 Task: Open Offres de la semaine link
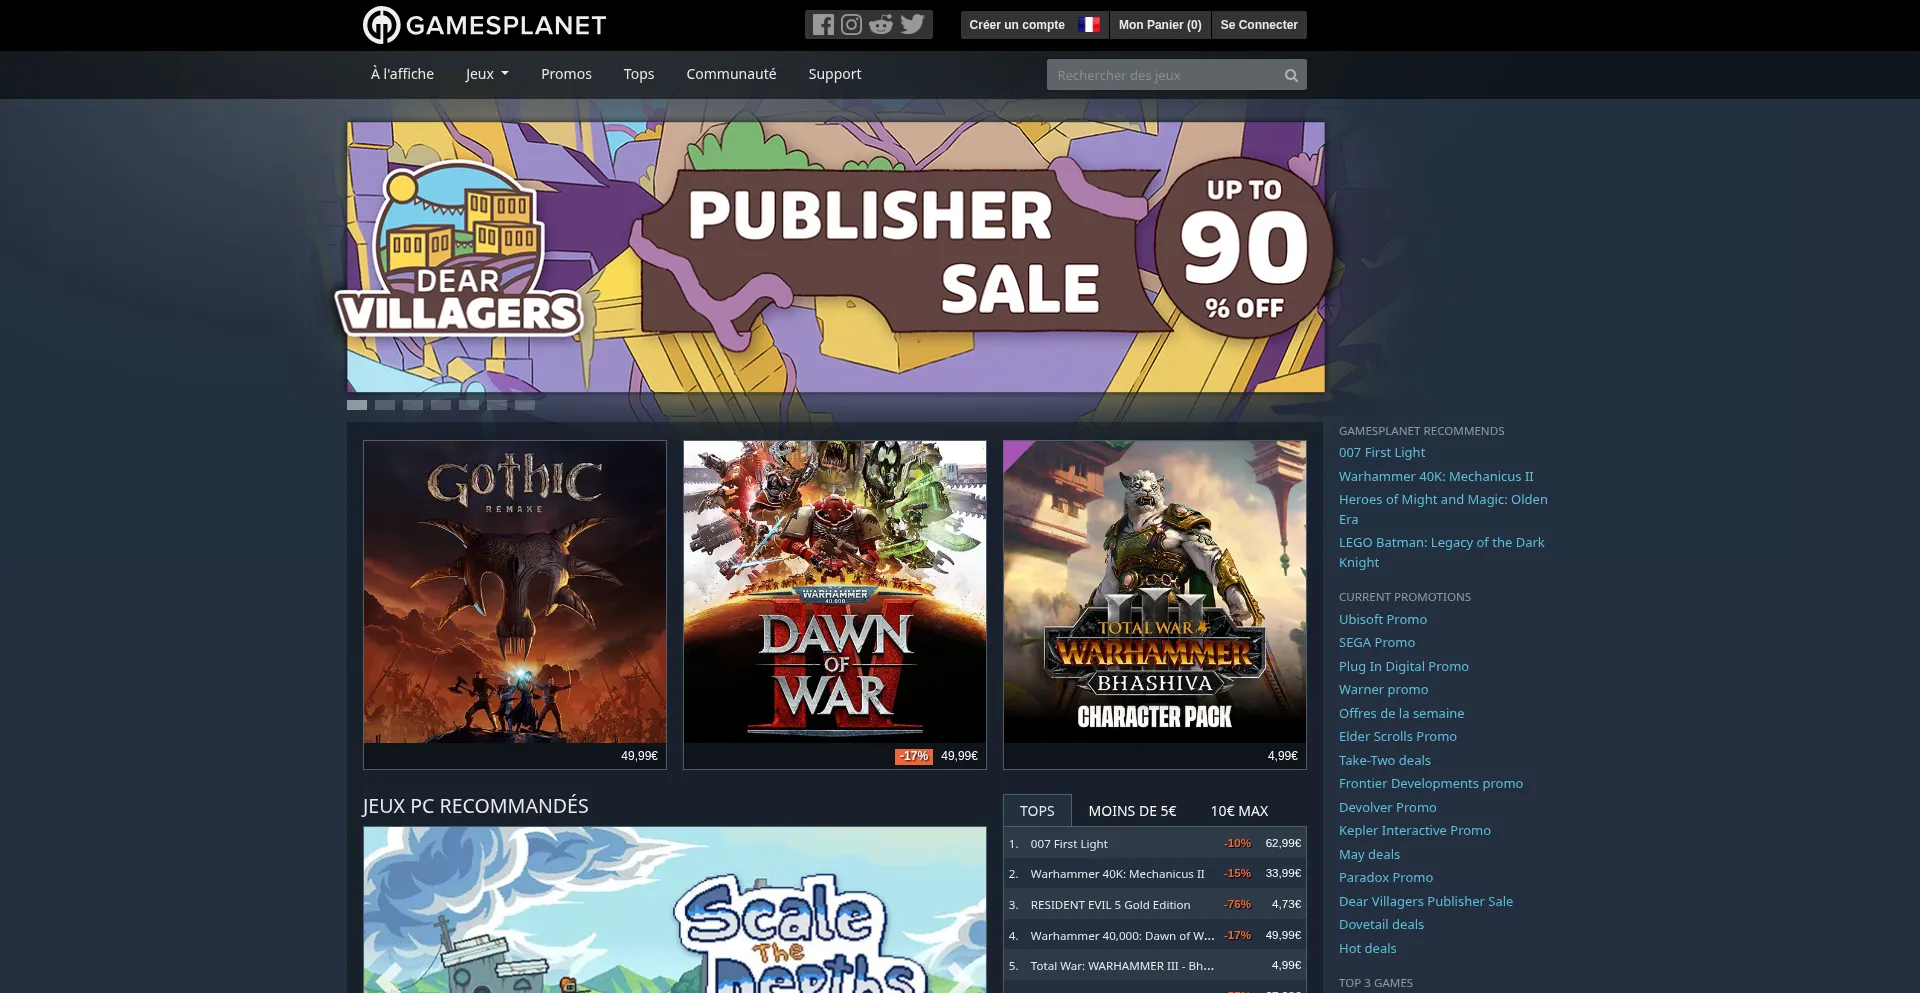coord(1401,714)
